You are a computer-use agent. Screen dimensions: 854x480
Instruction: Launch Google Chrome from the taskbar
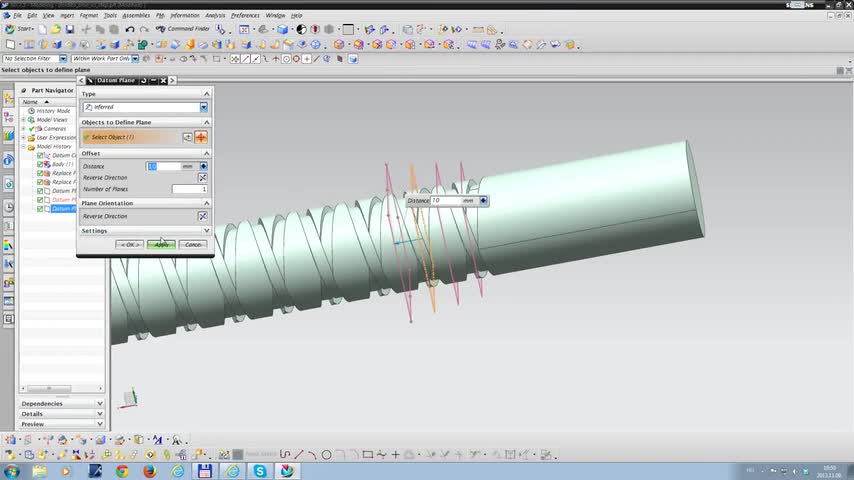tap(122, 471)
